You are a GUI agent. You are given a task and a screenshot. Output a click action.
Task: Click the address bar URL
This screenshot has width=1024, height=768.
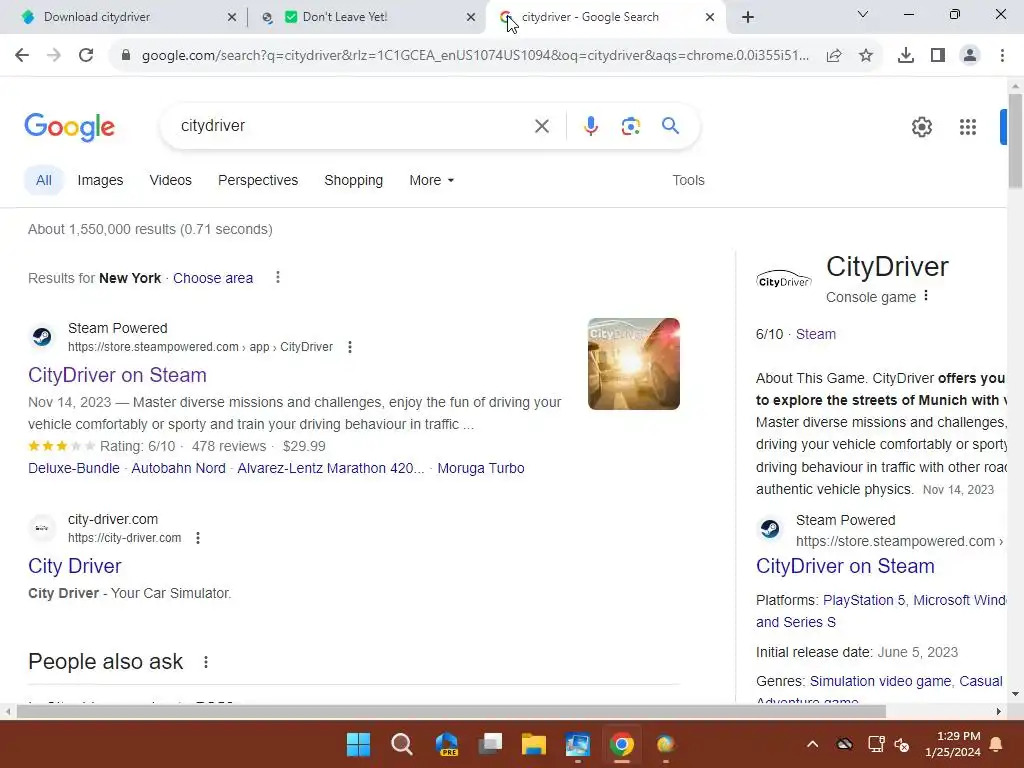pyautogui.click(x=475, y=56)
